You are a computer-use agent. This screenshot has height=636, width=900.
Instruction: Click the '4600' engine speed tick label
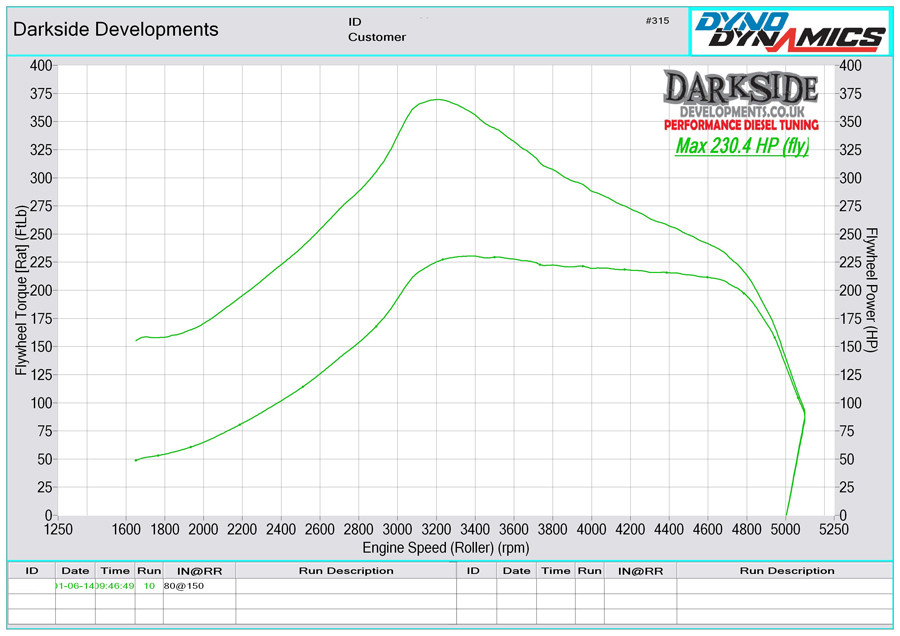point(708,529)
